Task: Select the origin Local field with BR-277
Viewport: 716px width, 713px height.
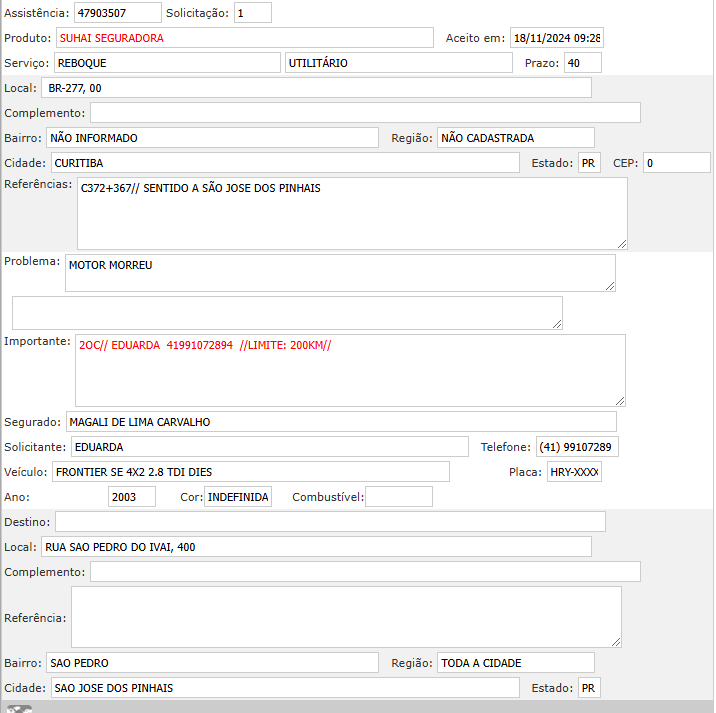Action: [x=317, y=88]
